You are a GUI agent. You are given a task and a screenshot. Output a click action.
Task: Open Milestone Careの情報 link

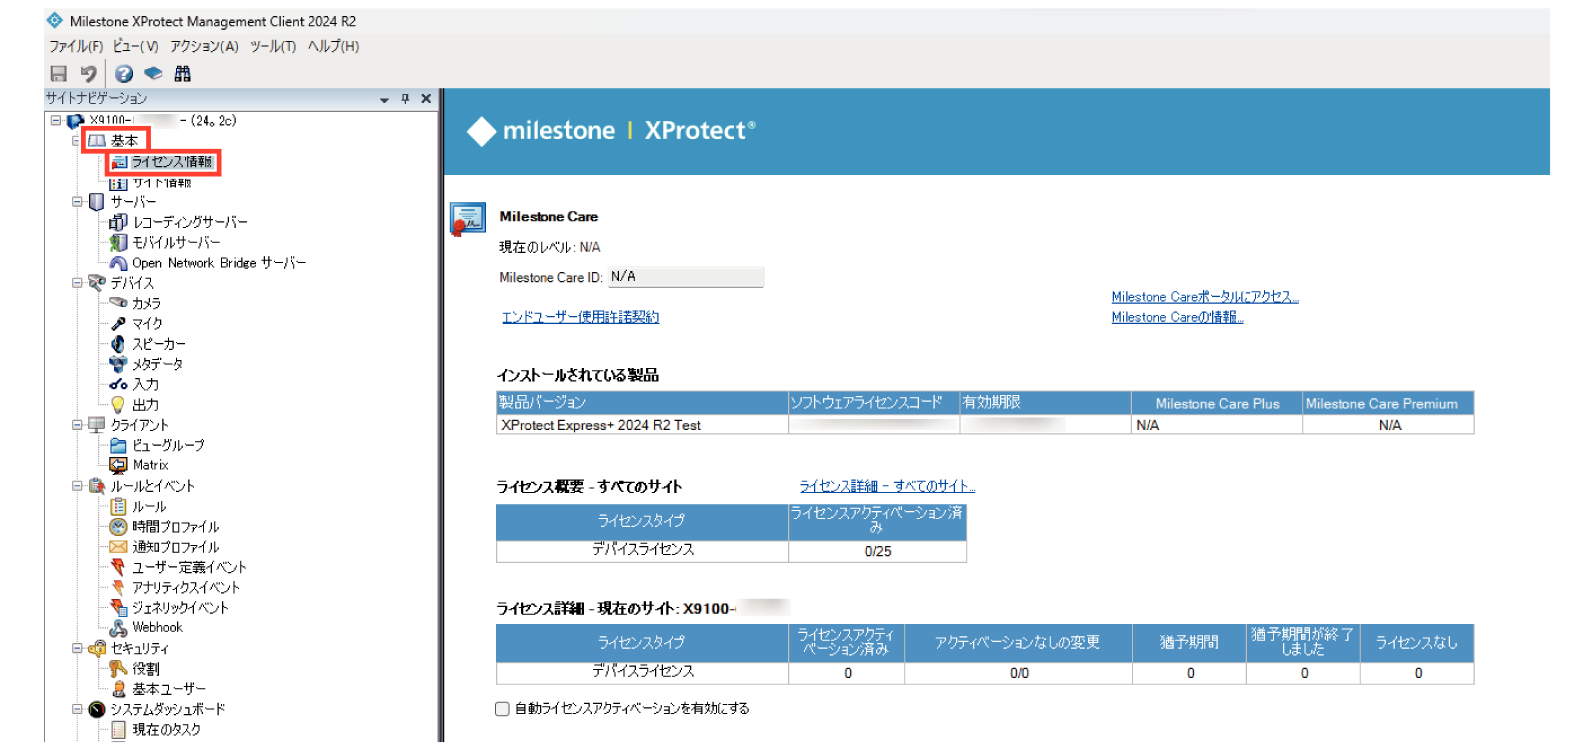tap(1178, 317)
